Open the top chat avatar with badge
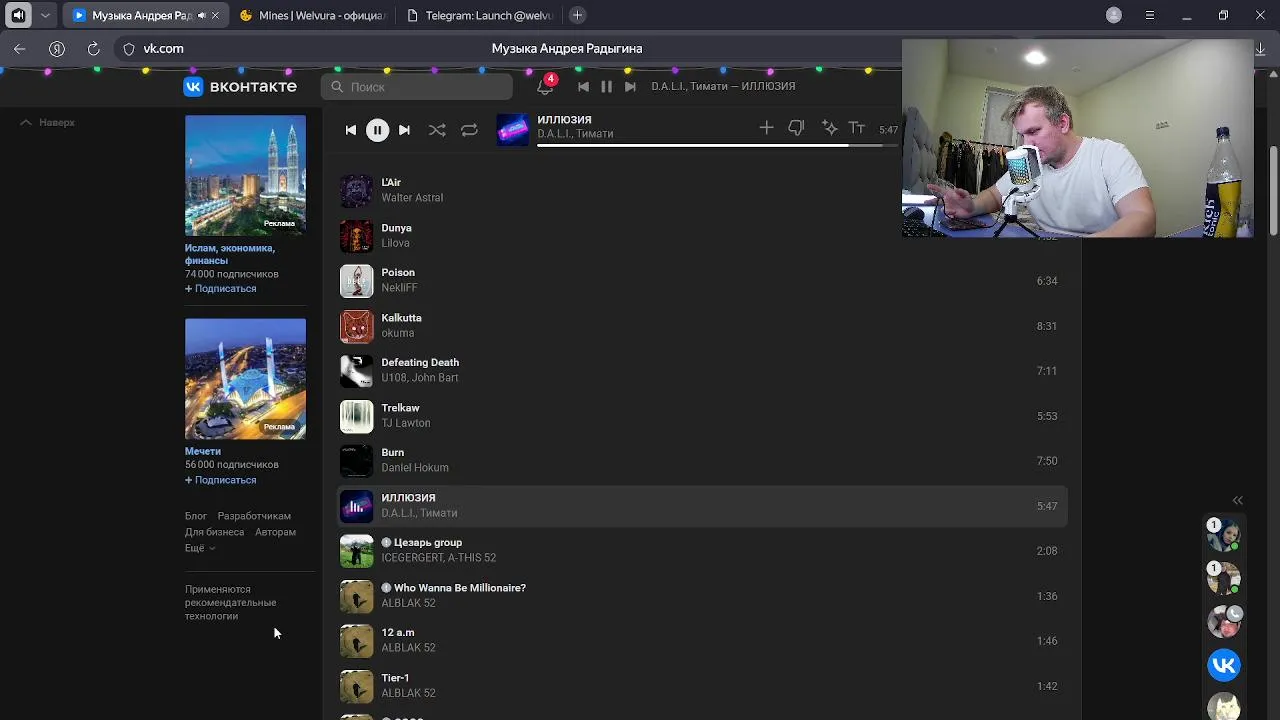 [1224, 535]
